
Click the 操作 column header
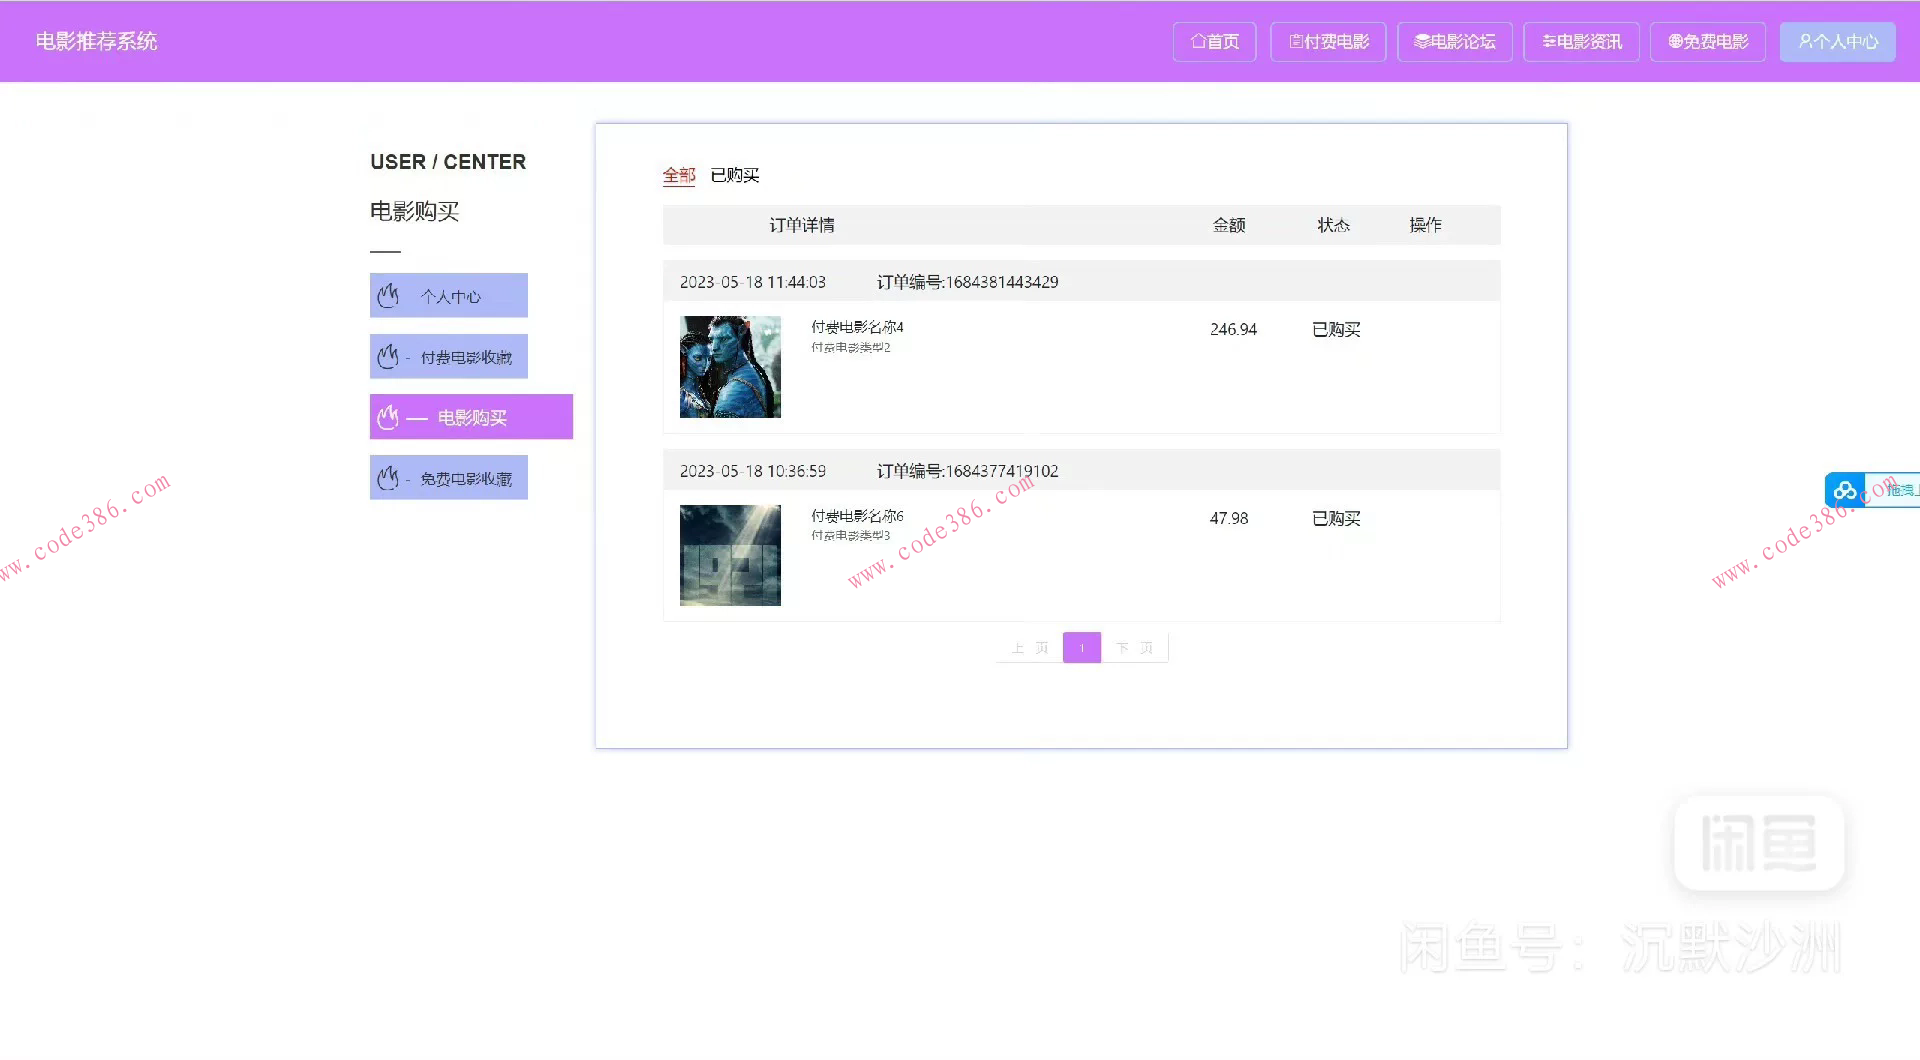click(1425, 225)
